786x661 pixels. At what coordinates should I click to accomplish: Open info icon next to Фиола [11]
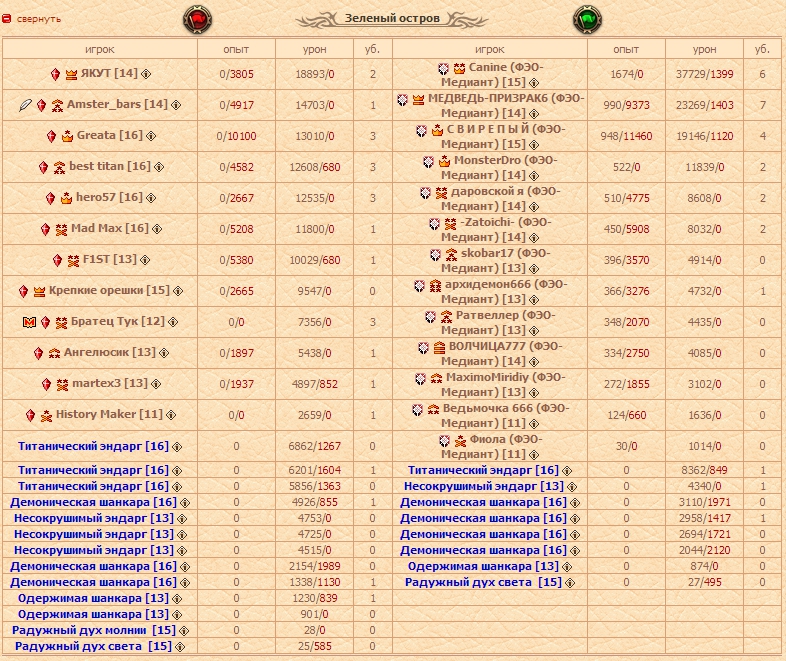534,455
